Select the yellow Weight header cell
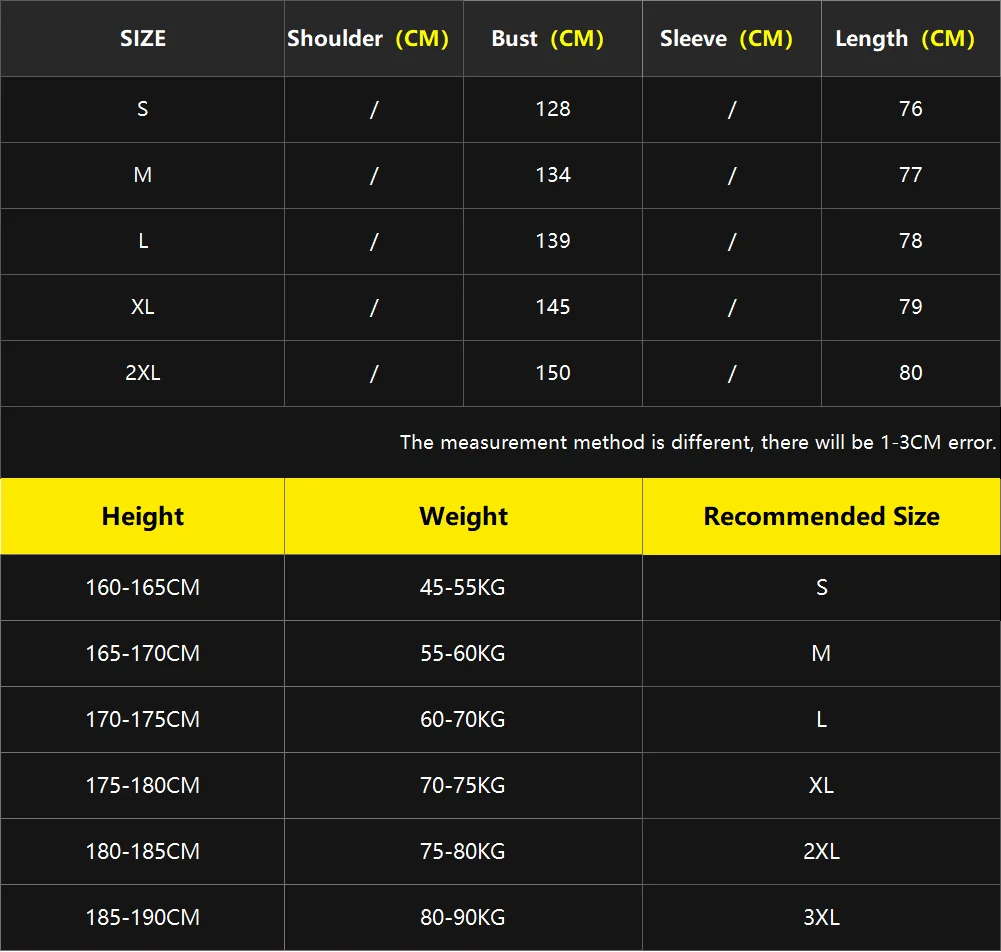This screenshot has height=952, width=1001. click(463, 516)
